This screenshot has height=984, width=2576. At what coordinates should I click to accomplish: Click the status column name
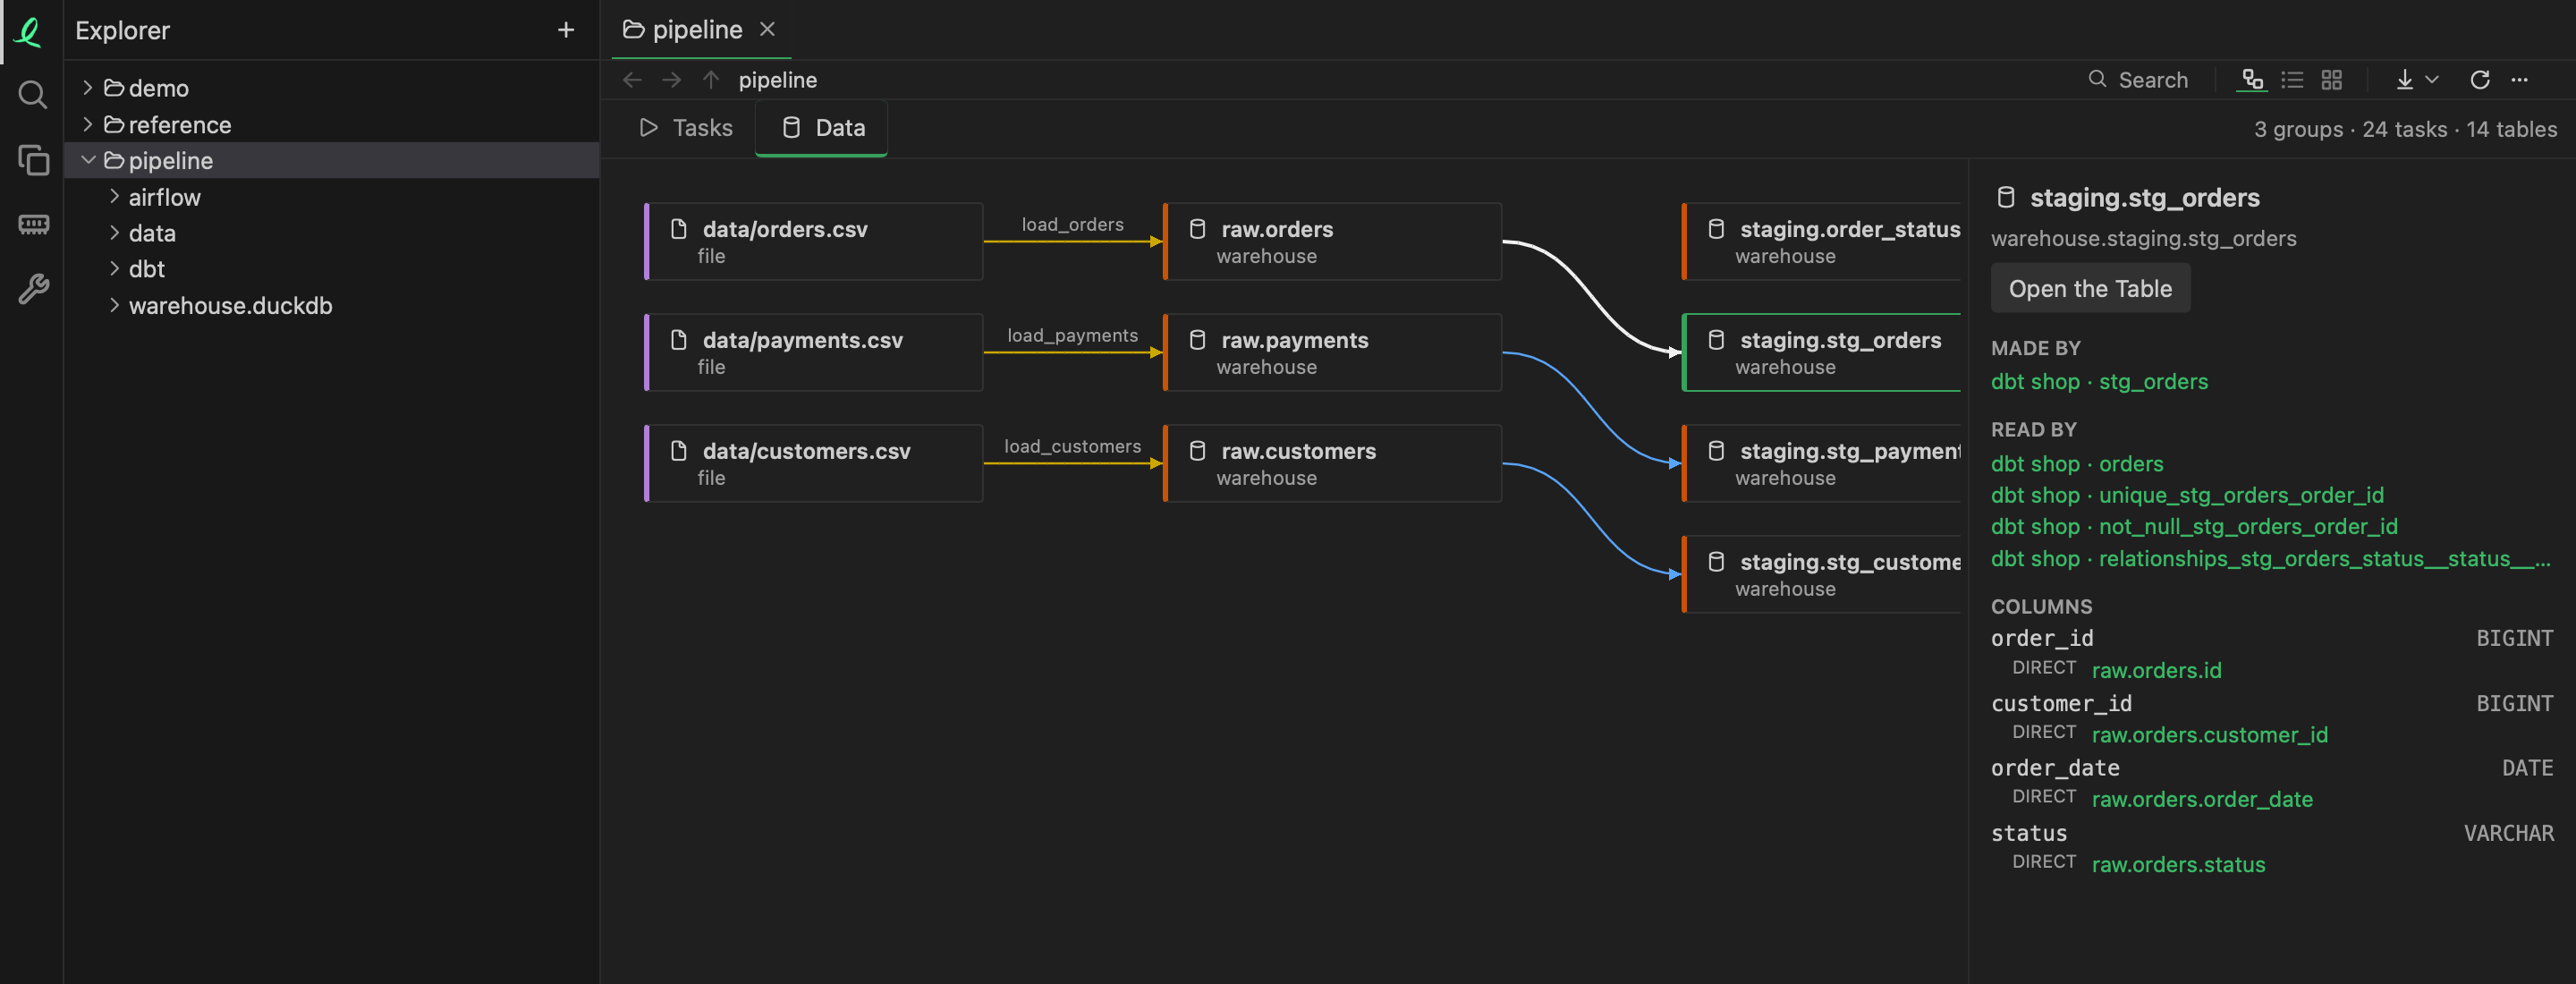click(2028, 833)
